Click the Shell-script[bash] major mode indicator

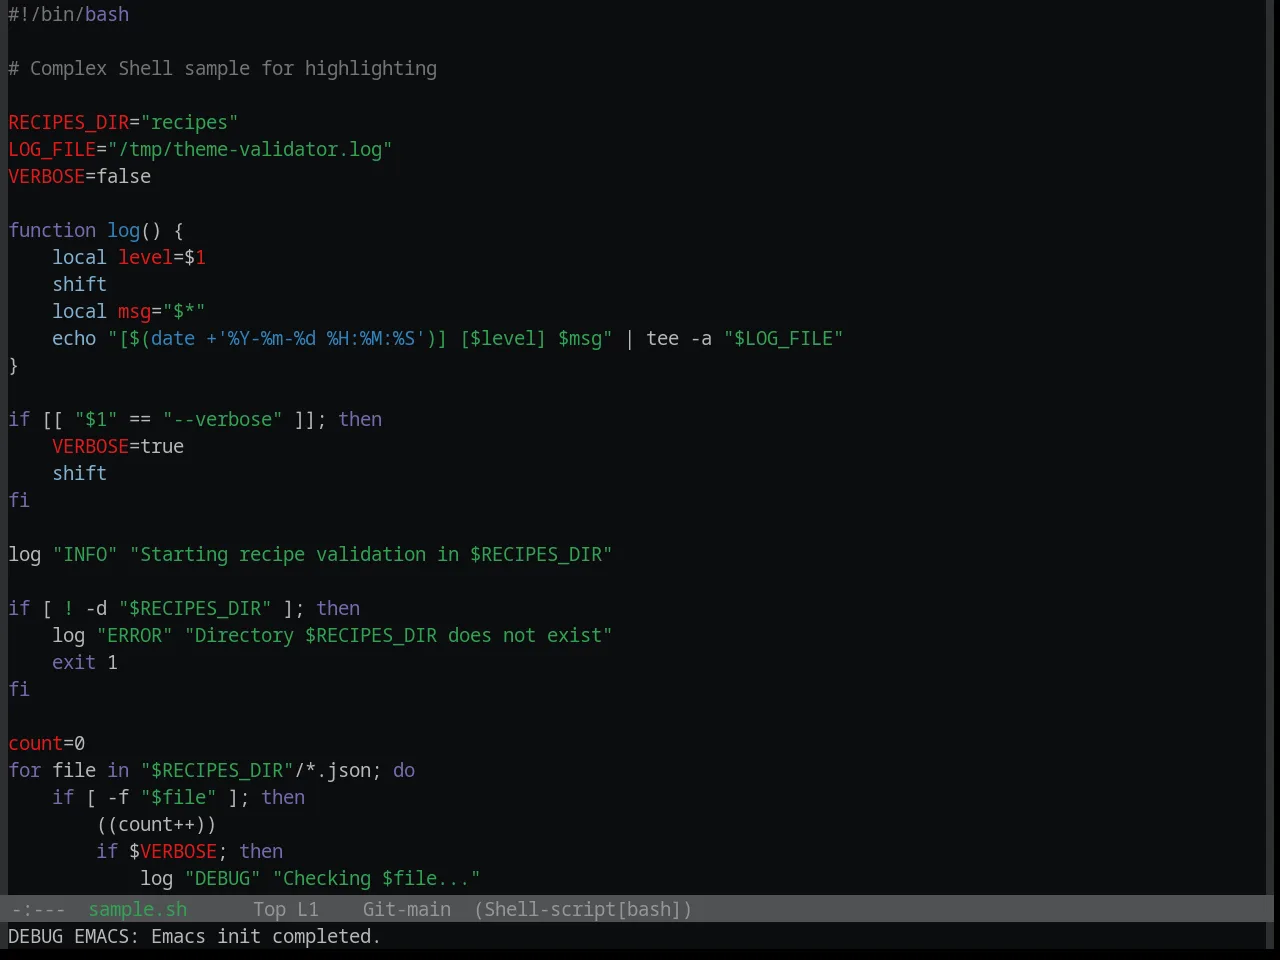(583, 909)
